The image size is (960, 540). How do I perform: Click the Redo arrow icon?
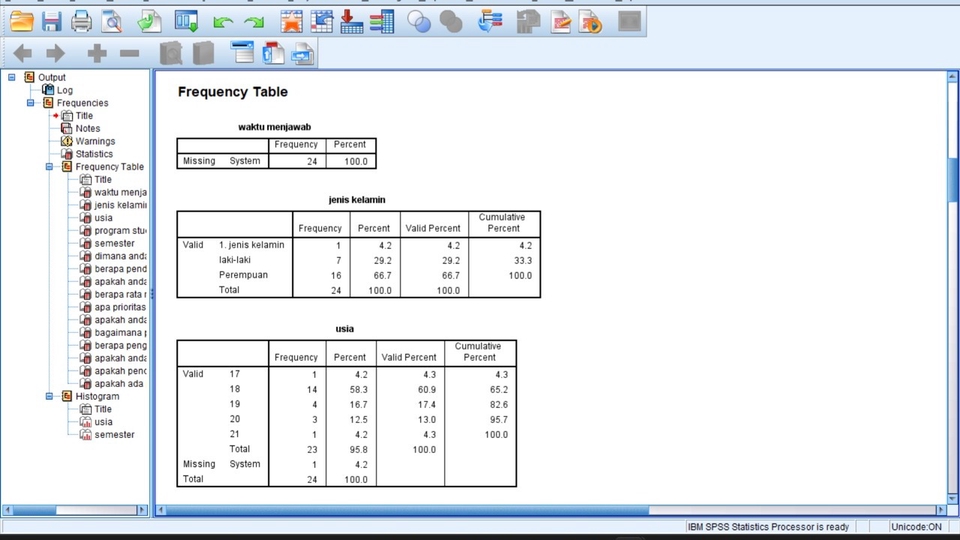coord(254,21)
